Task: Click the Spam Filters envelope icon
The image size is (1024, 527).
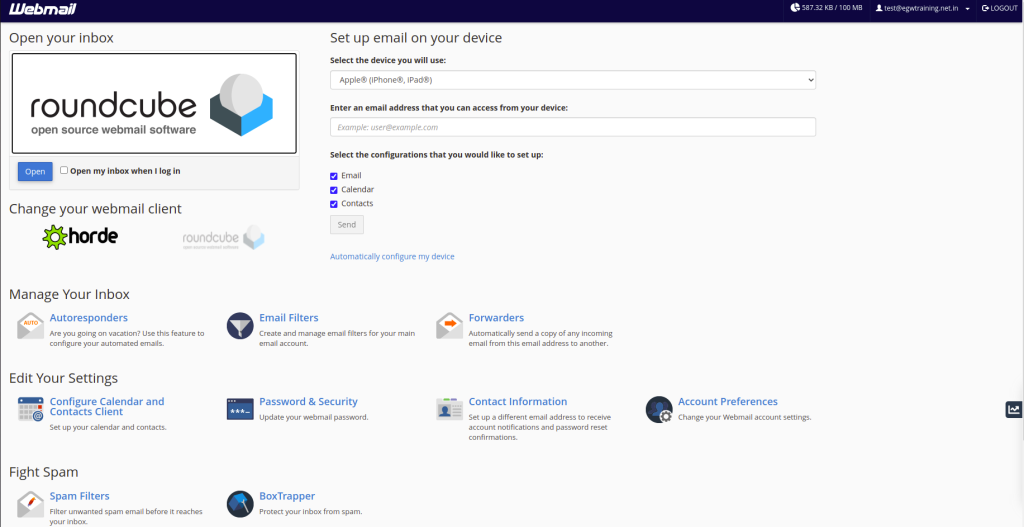Action: [x=30, y=503]
